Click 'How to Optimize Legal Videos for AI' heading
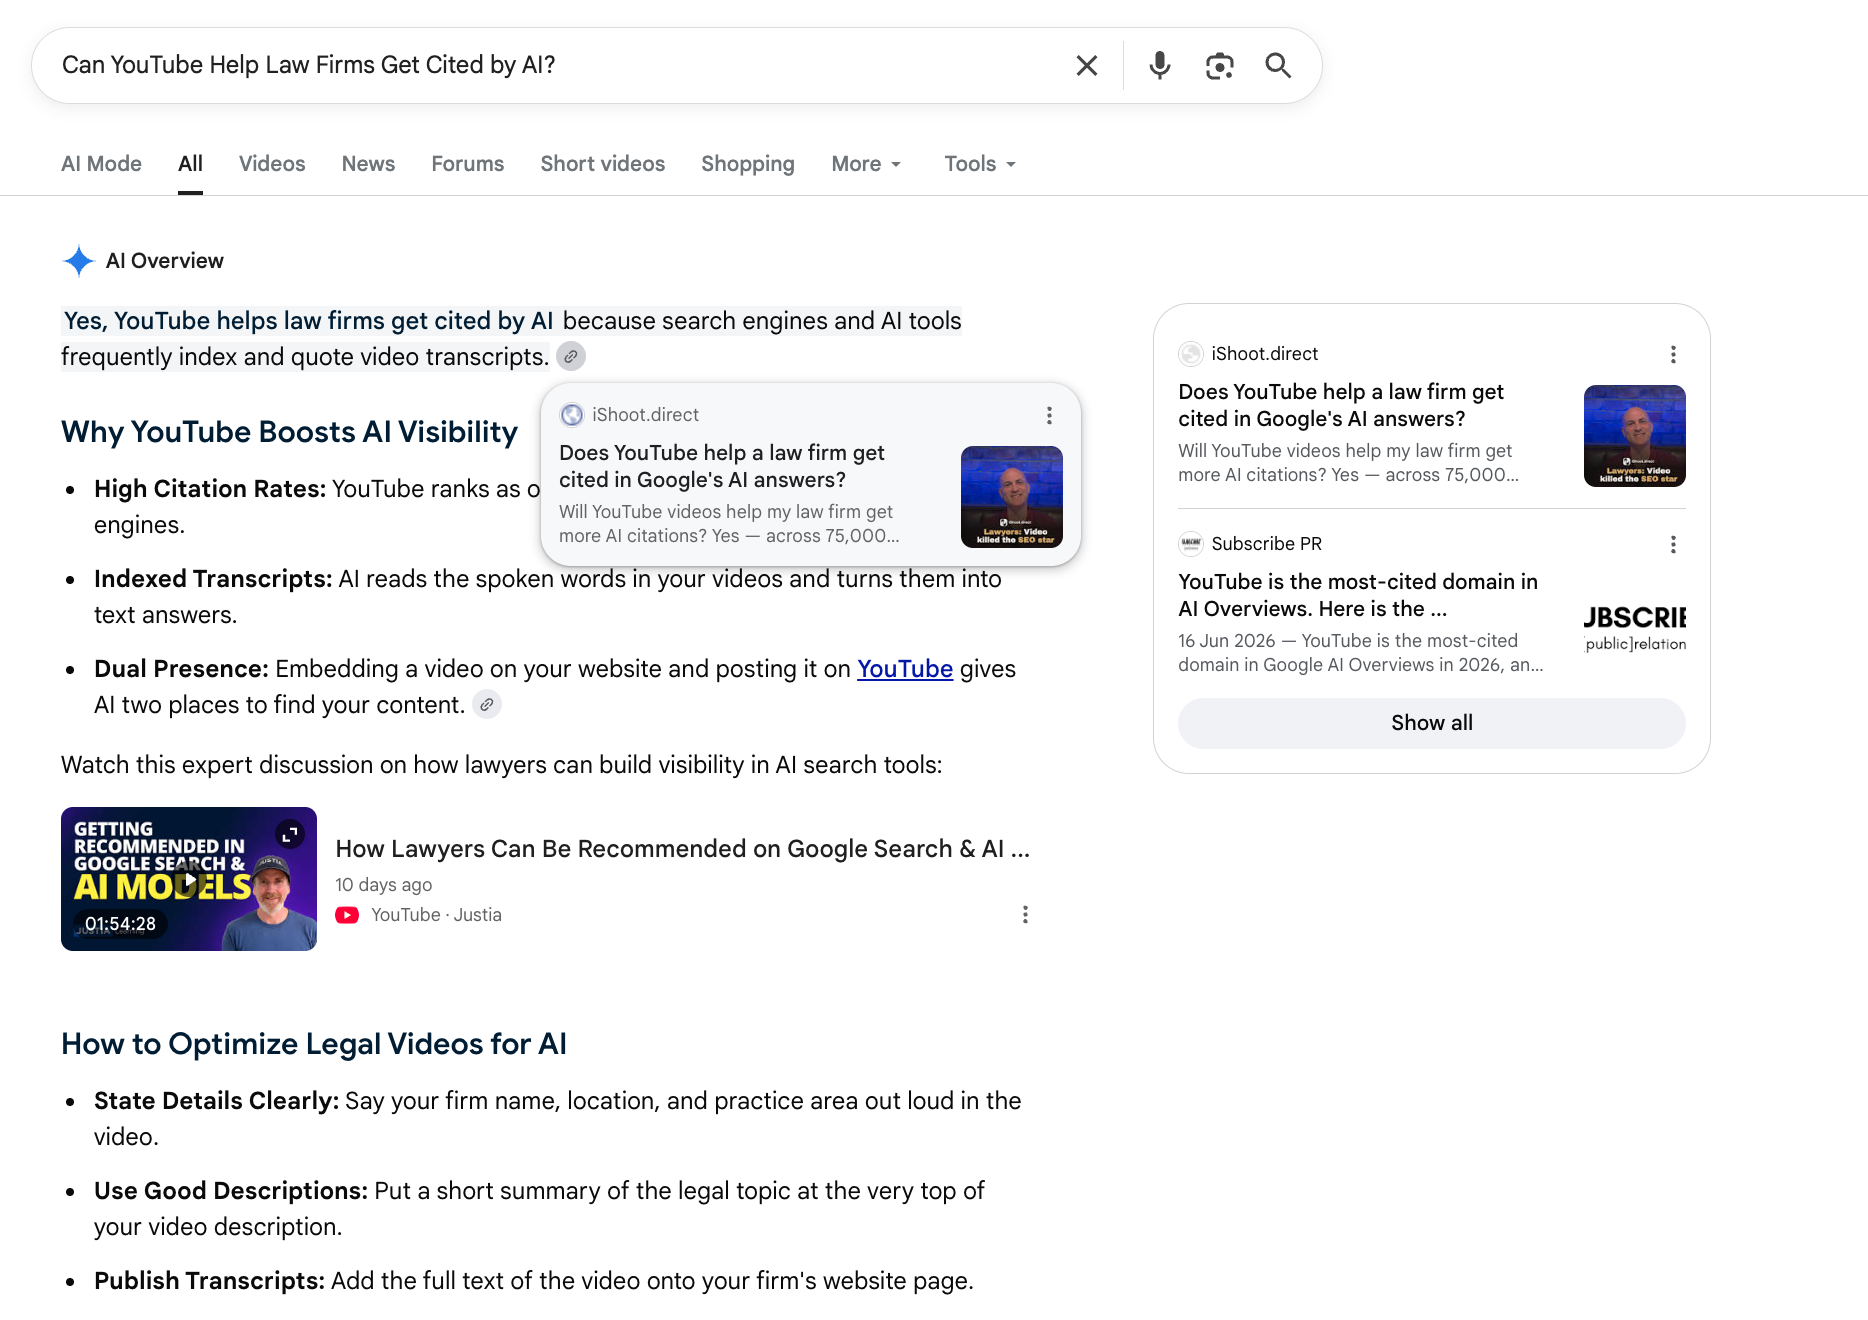The width and height of the screenshot is (1868, 1320). tap(314, 1044)
